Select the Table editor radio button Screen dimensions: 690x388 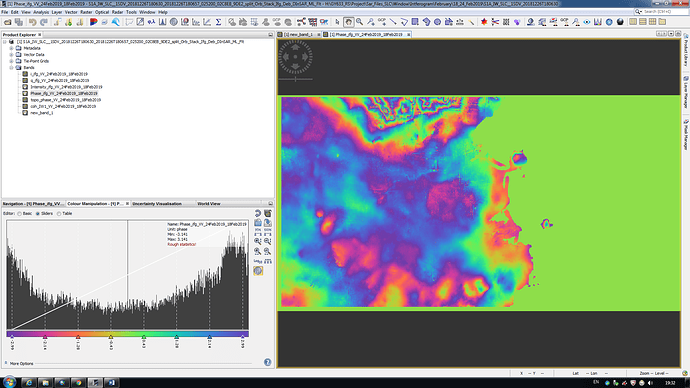[x=59, y=214]
